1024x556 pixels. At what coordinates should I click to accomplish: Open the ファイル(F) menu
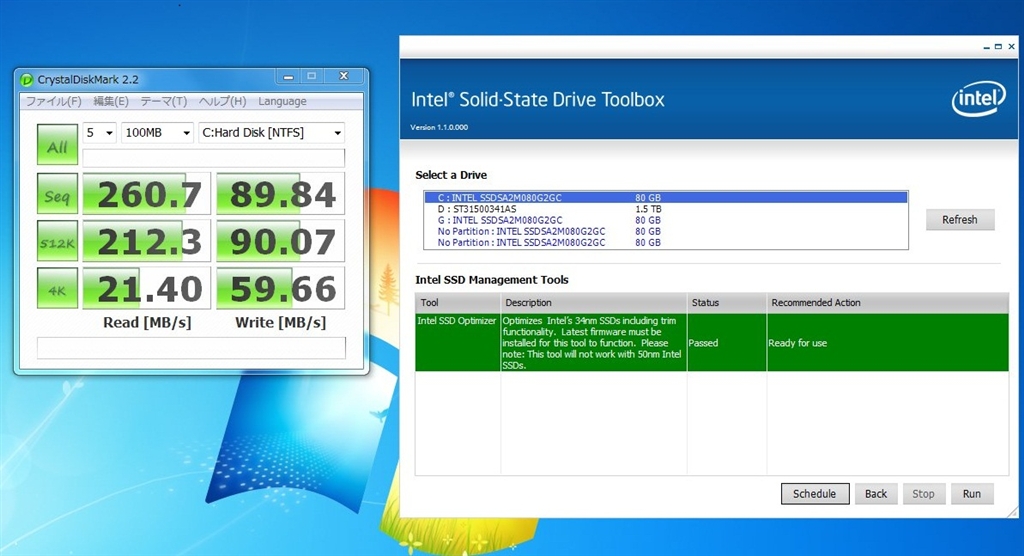(x=54, y=101)
